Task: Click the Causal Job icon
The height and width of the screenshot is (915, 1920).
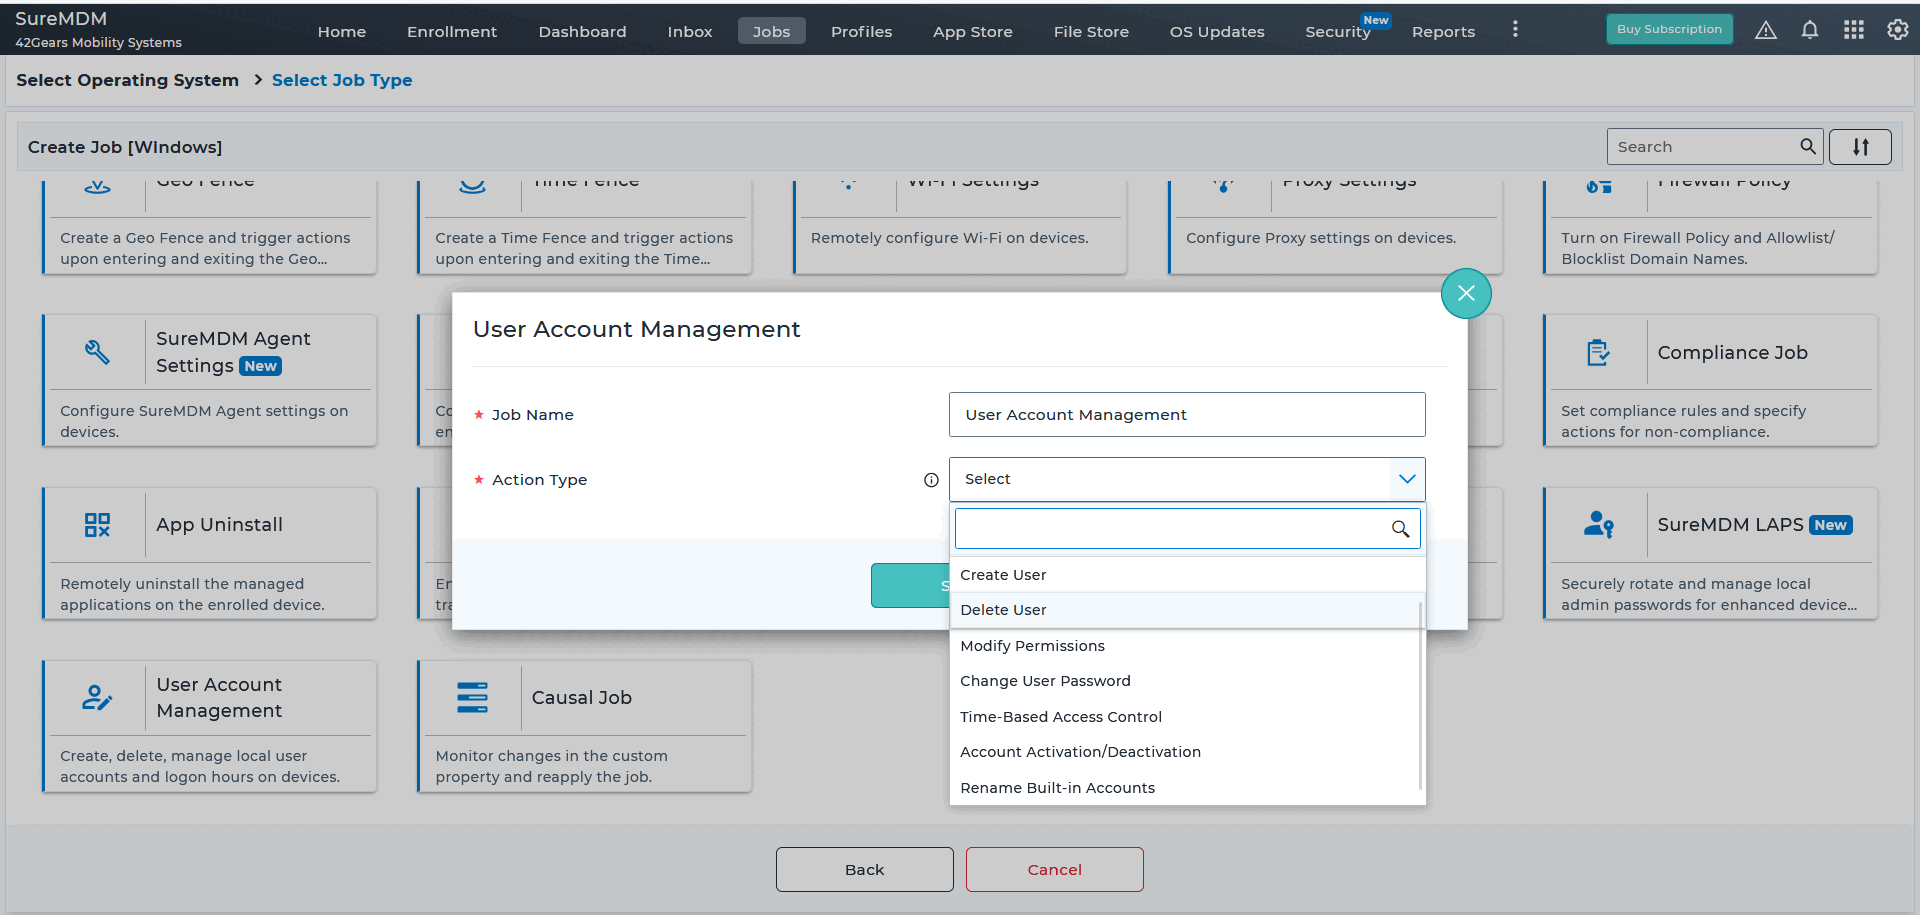Action: 472,697
